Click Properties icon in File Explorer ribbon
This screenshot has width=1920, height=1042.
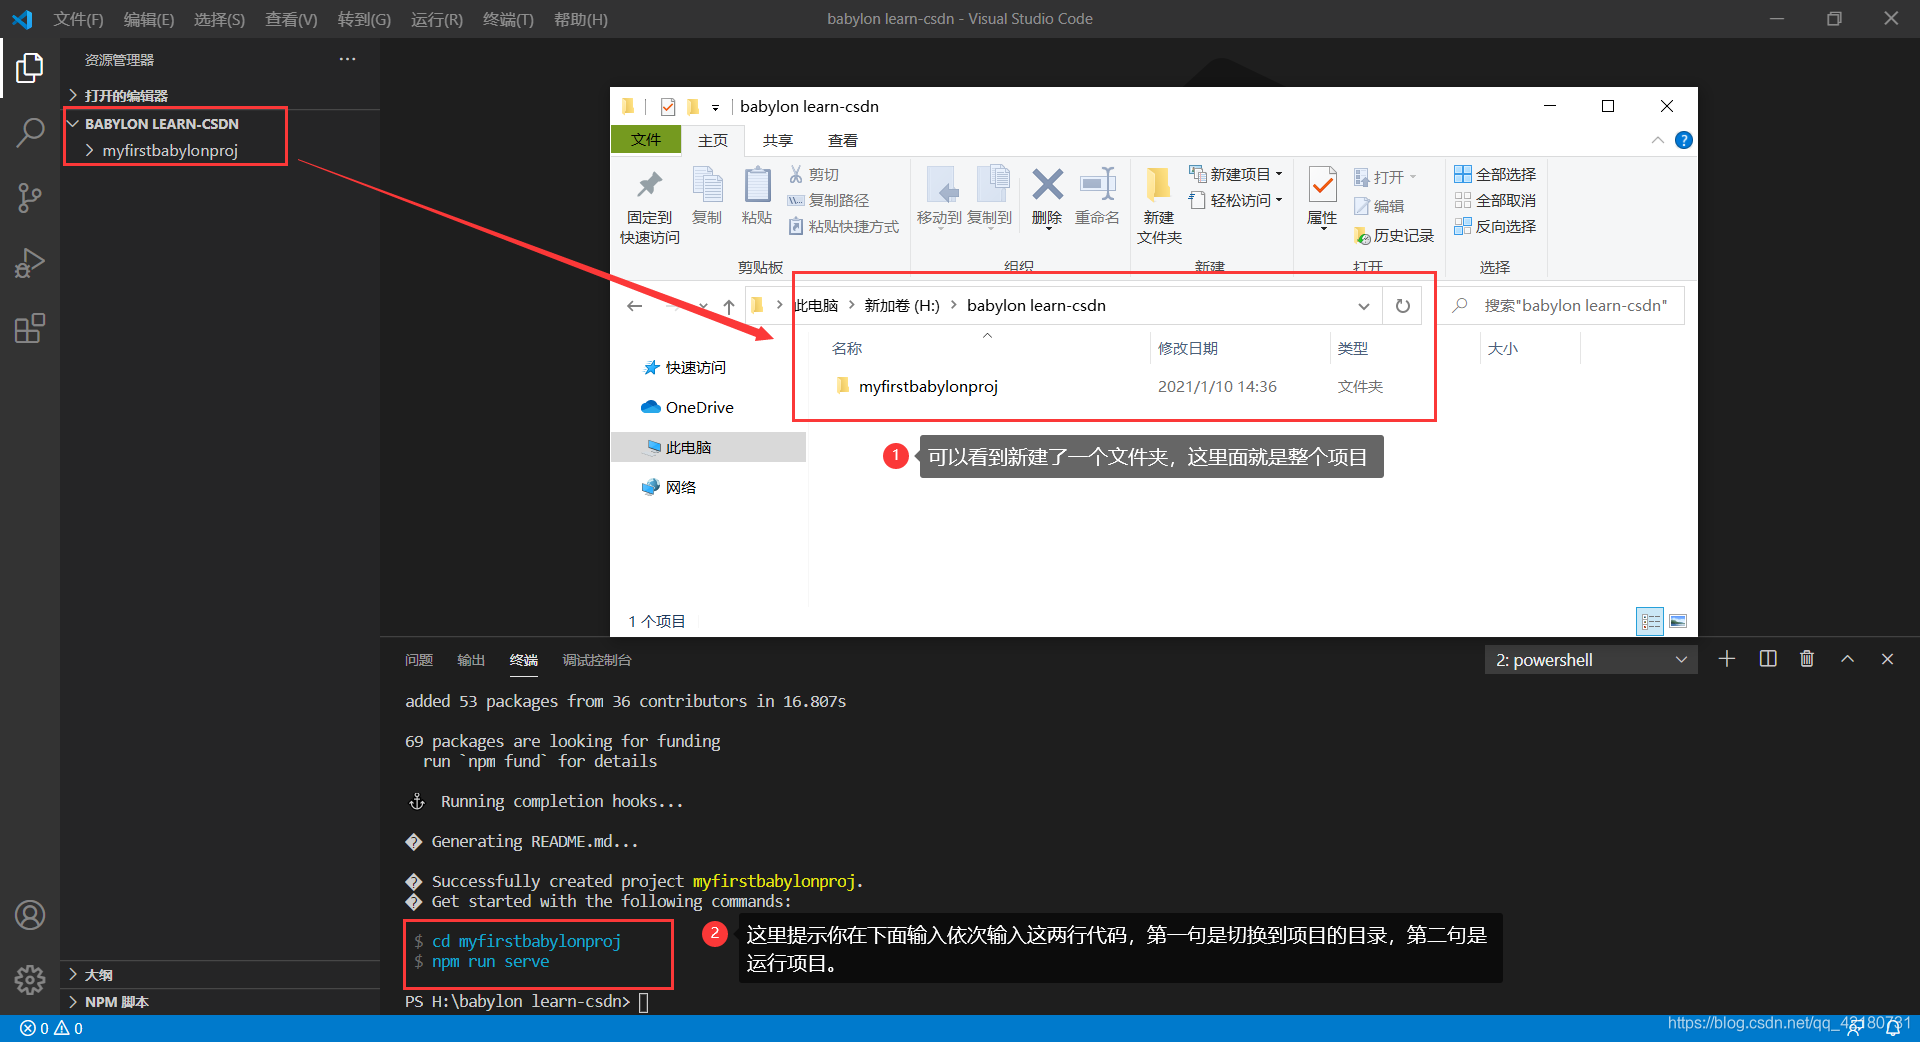tap(1322, 197)
